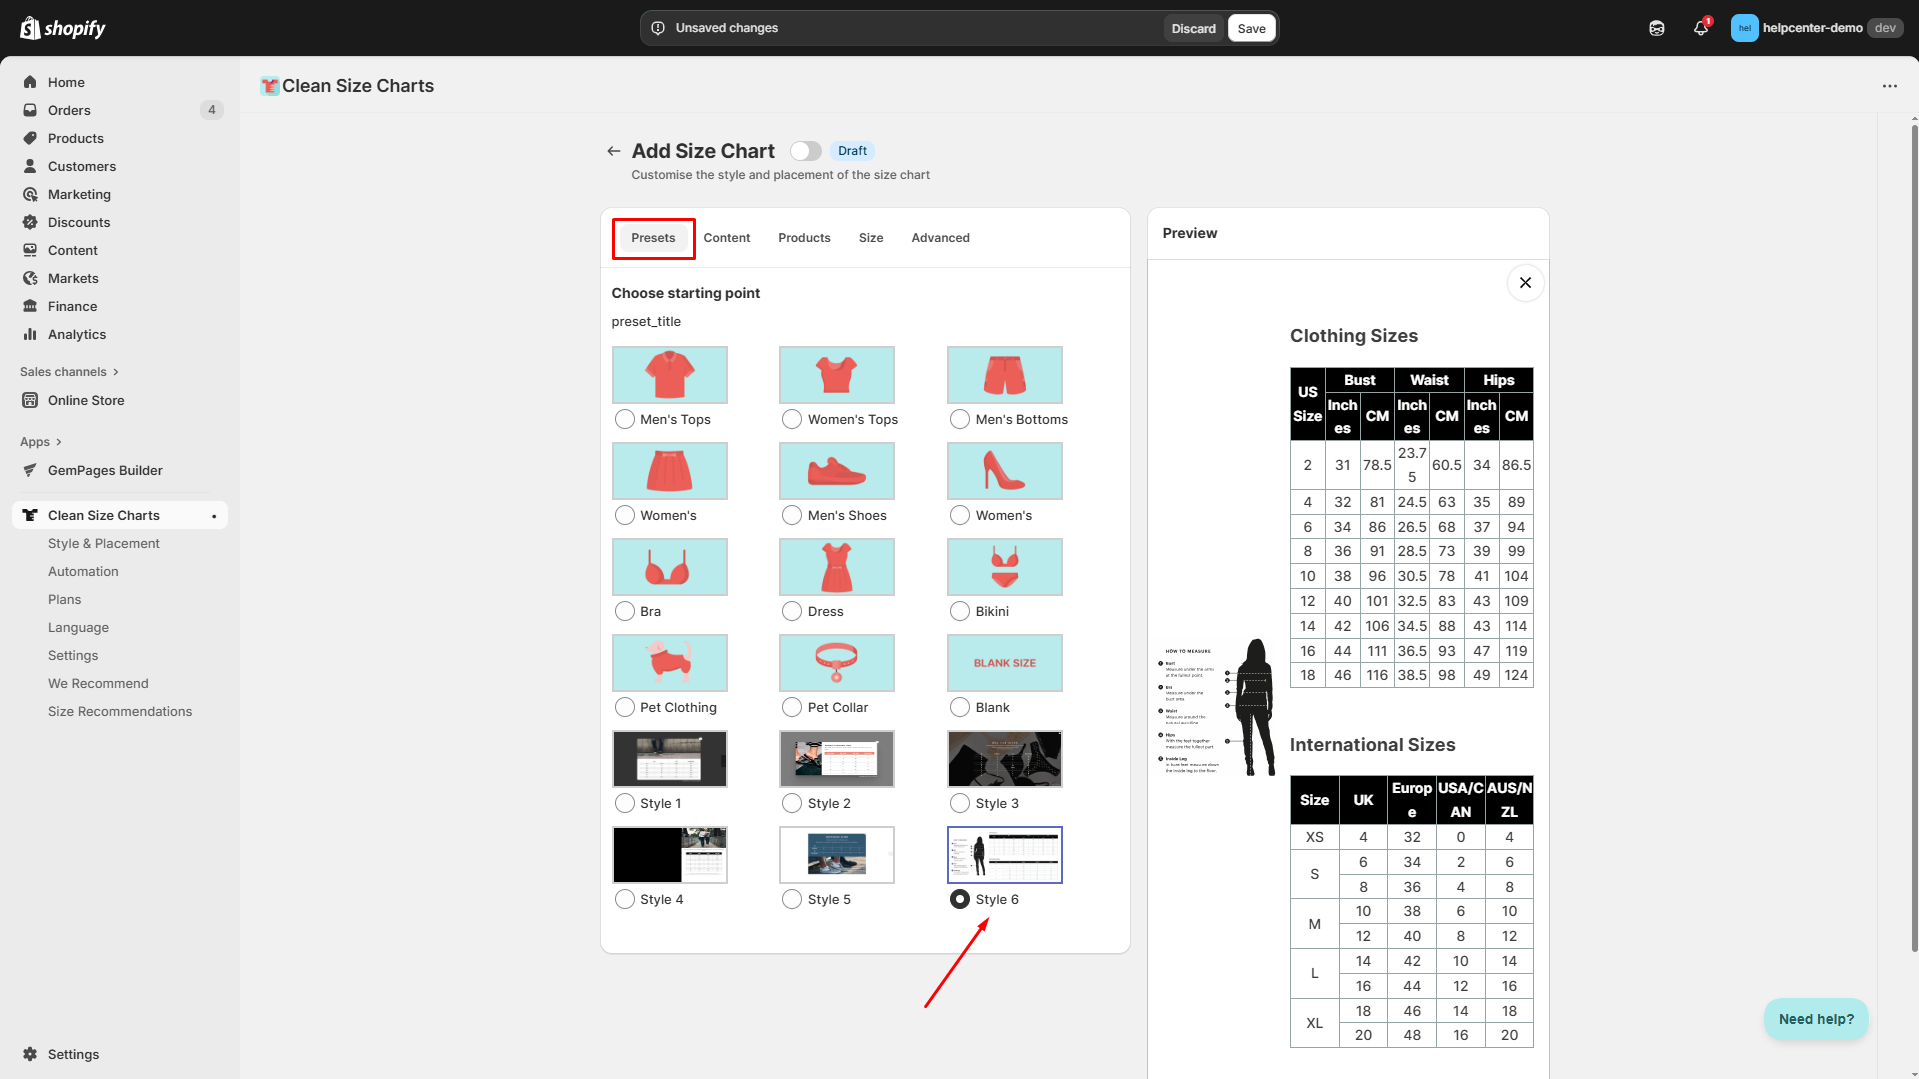
Task: Select the Style 1 preset thumbnail
Action: tap(669, 759)
